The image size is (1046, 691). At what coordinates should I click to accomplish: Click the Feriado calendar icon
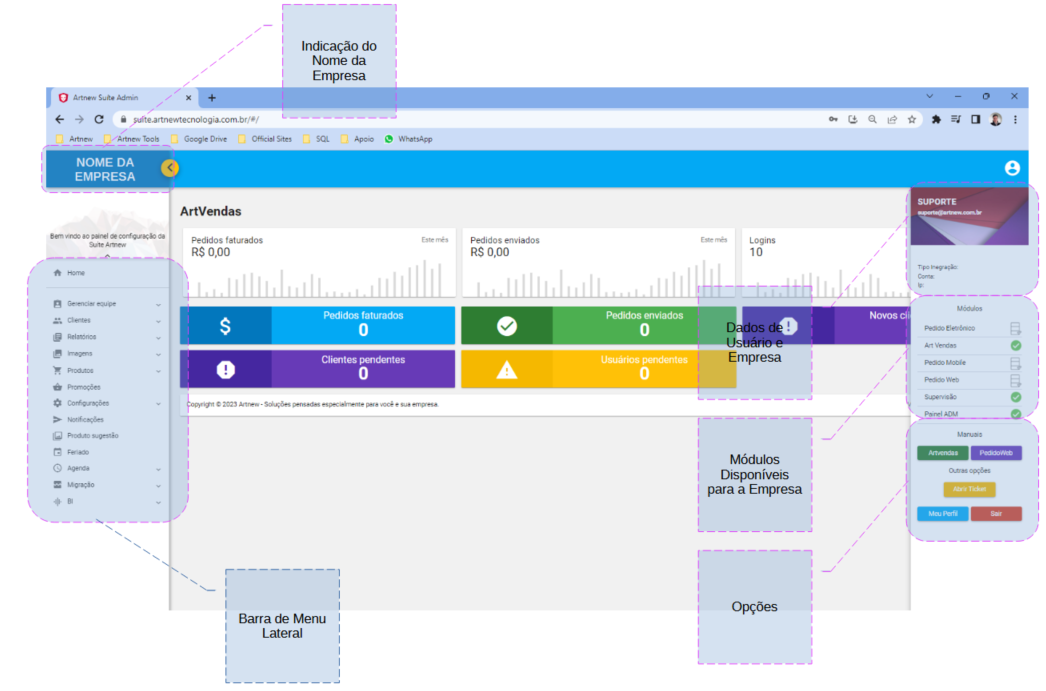point(57,452)
